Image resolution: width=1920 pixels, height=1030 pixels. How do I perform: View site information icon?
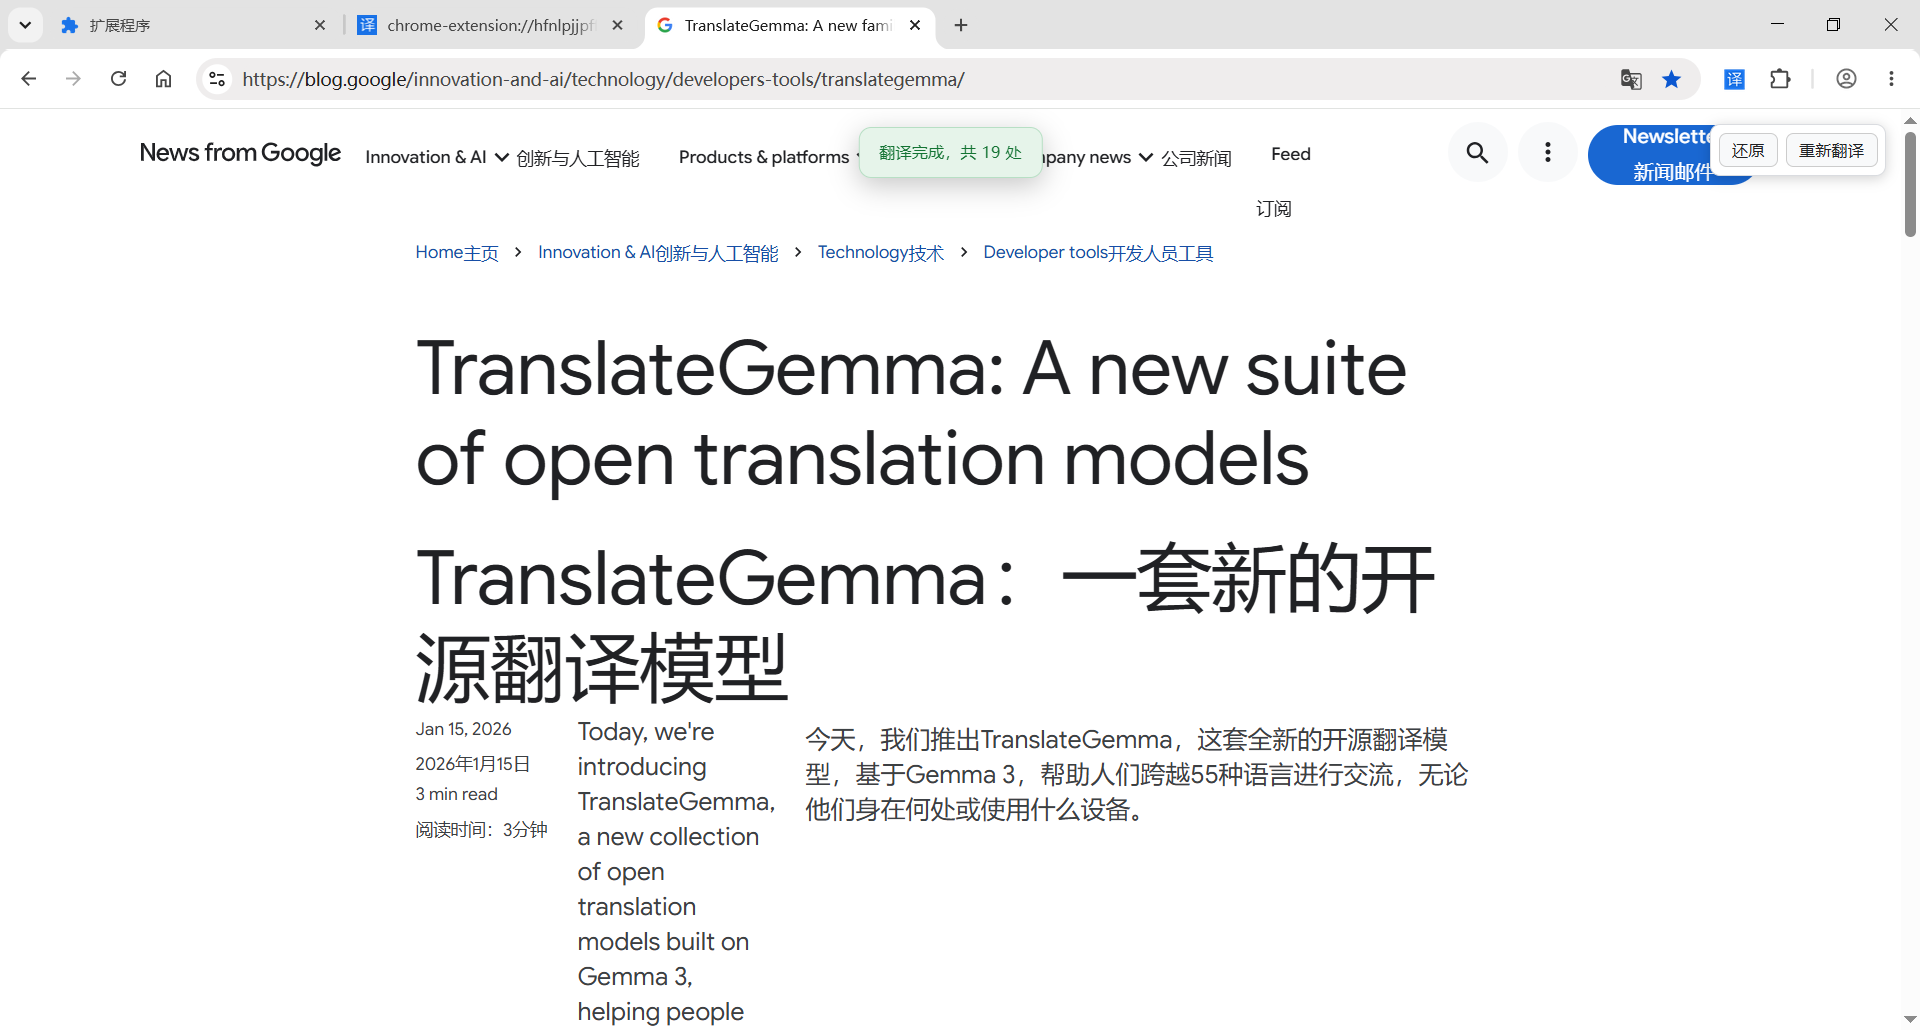pos(216,79)
